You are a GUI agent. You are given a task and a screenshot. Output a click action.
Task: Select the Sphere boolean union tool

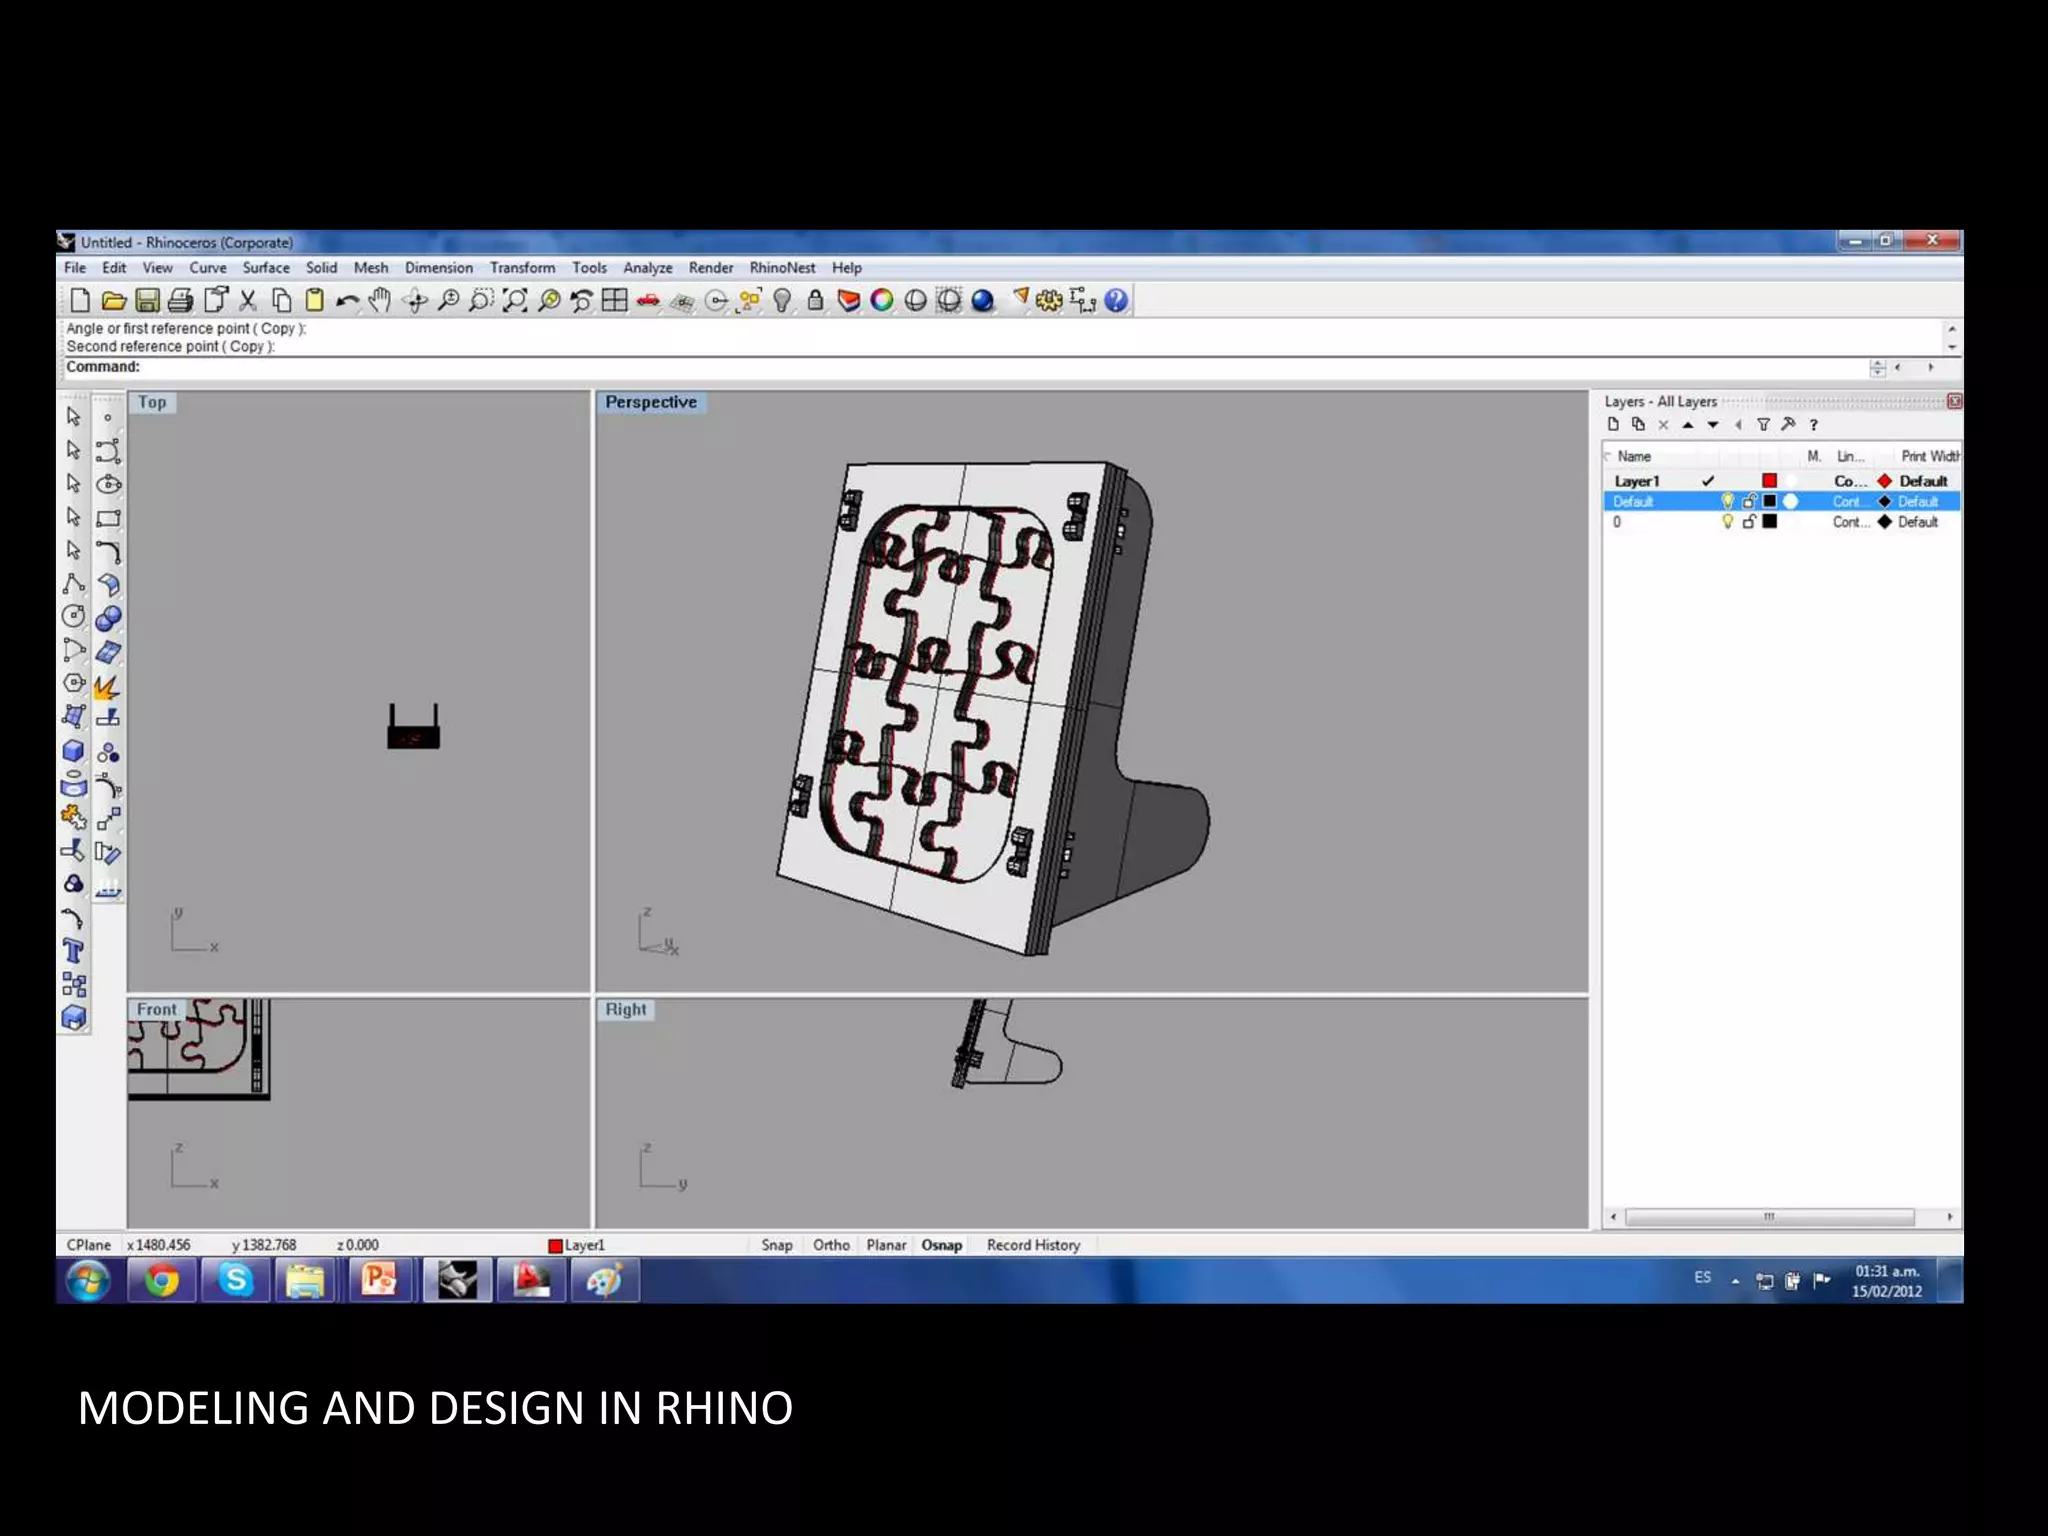[108, 619]
